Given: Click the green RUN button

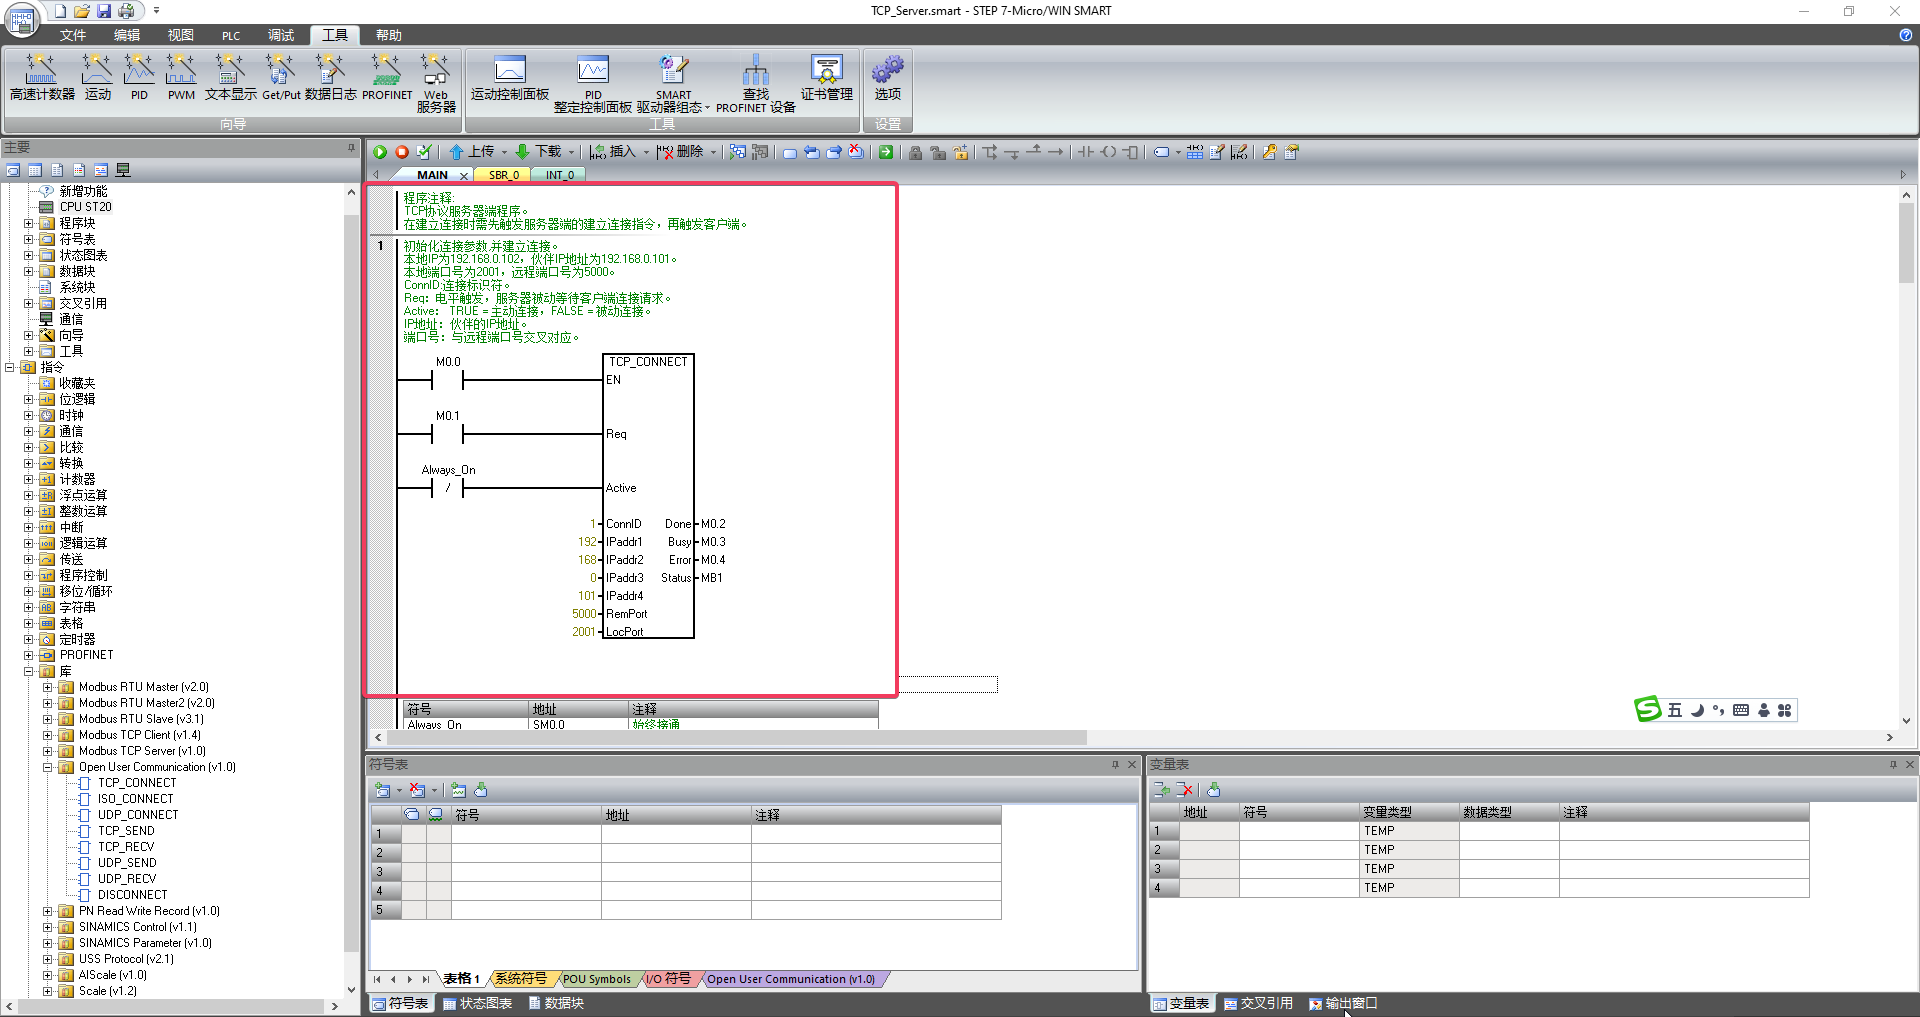Looking at the screenshot, I should [380, 152].
